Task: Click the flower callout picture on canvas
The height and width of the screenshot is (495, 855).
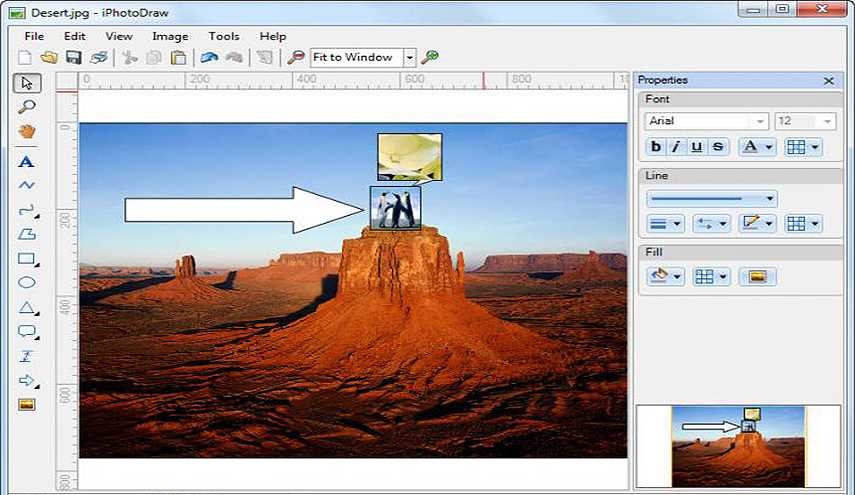Action: (410, 157)
